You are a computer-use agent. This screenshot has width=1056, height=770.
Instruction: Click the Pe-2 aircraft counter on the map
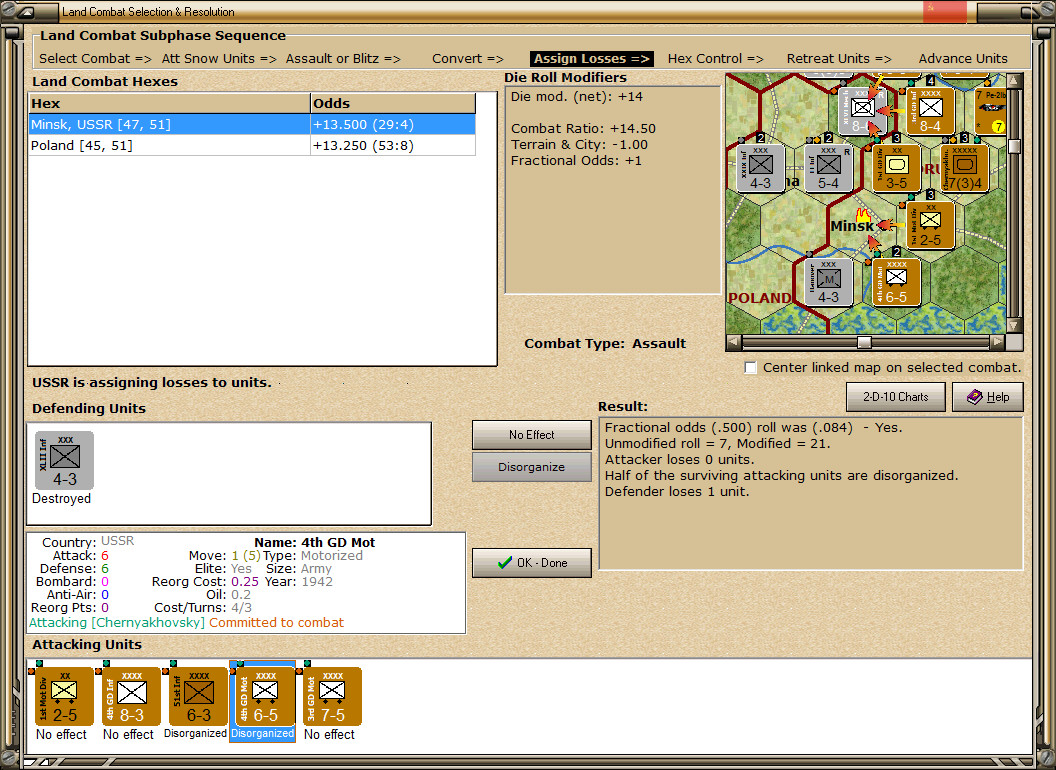click(990, 110)
